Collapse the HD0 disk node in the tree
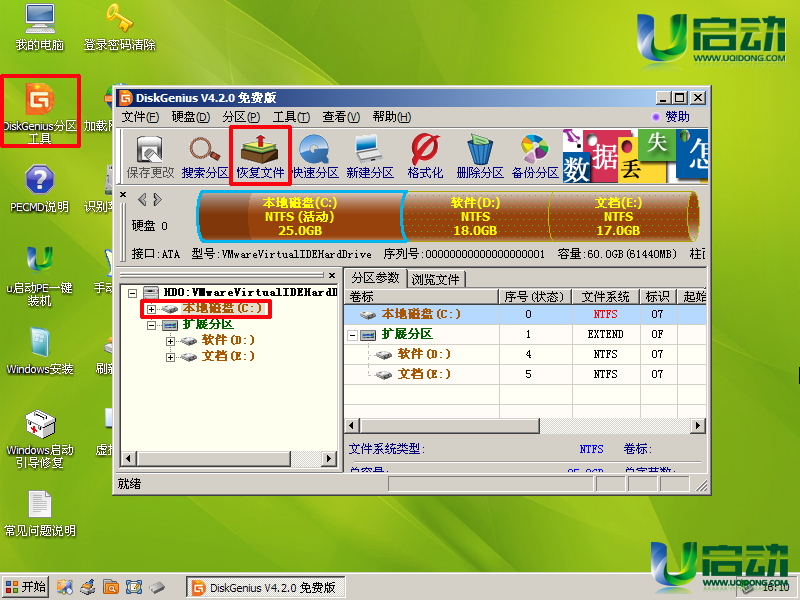Viewport: 800px width, 600px height. click(133, 293)
